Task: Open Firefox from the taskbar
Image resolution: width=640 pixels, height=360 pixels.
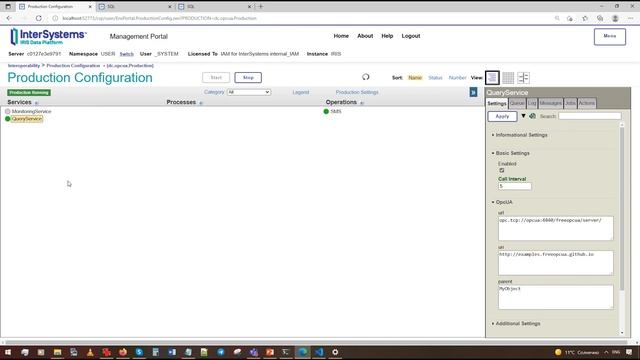Action: [123, 352]
